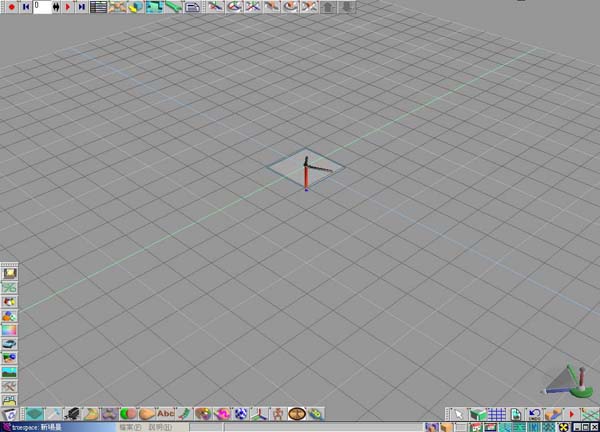Select the camera object tool
Screen dimensions: 600x432
[x=73, y=413]
